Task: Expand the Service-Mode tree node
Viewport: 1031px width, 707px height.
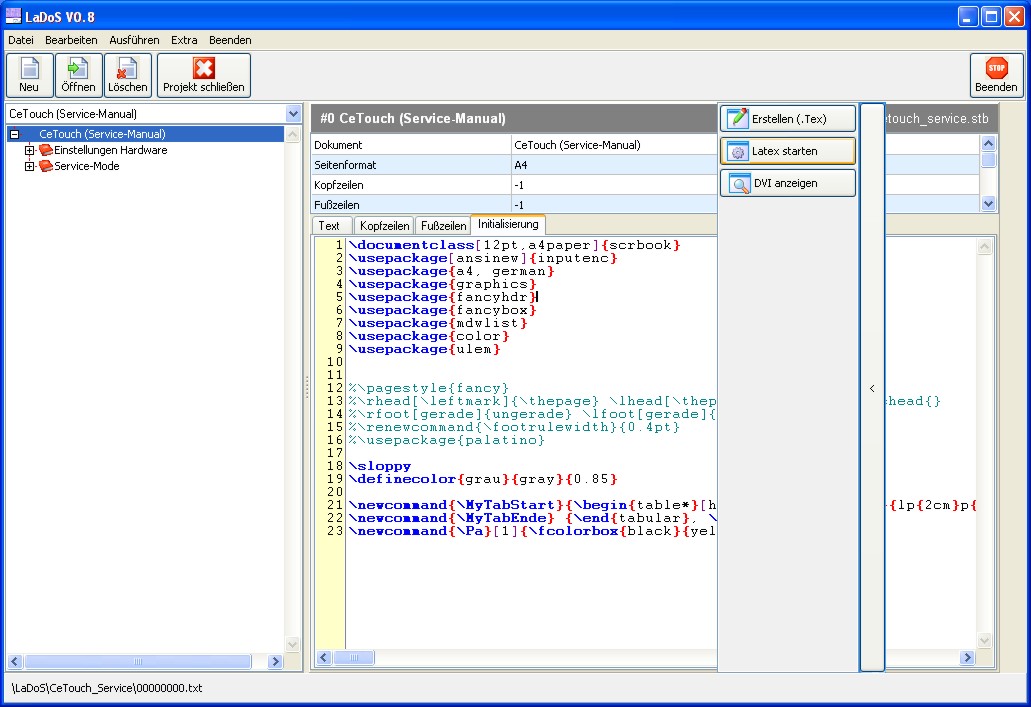Action: 30,166
